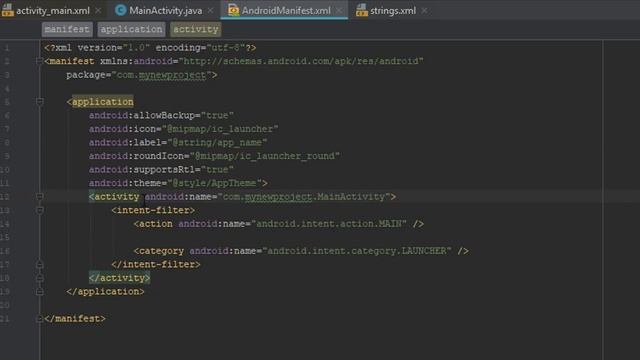The image size is (640, 360).
Task: Click the android:supportsRtl attribute
Action: click(142, 169)
